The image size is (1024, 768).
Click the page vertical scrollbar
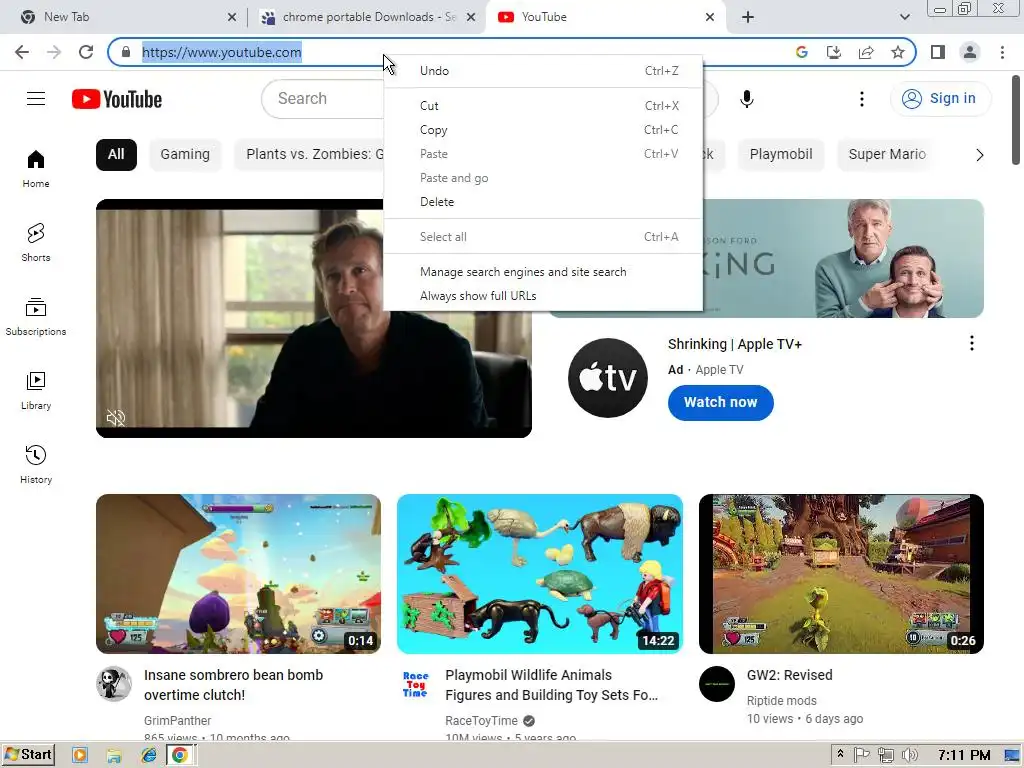(x=1016, y=121)
